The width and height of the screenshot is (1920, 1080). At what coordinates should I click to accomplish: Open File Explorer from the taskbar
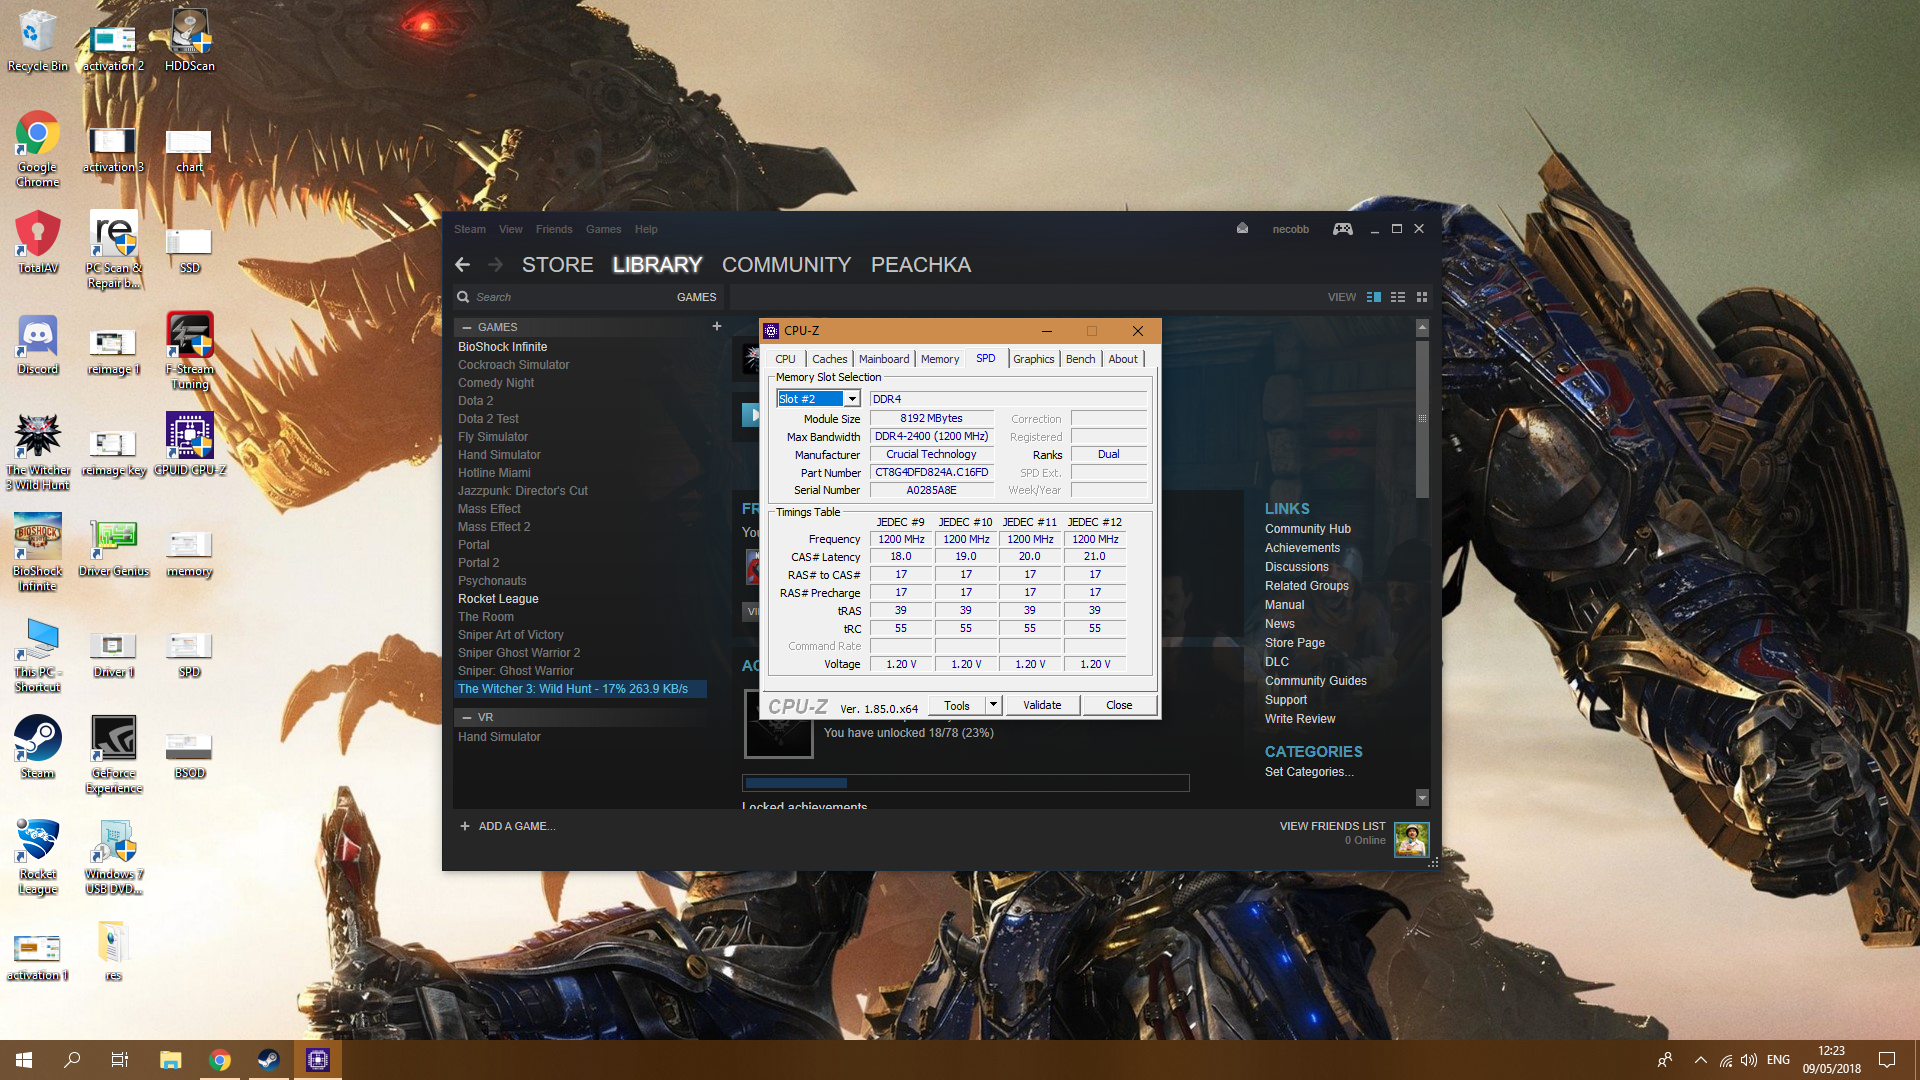point(170,1060)
